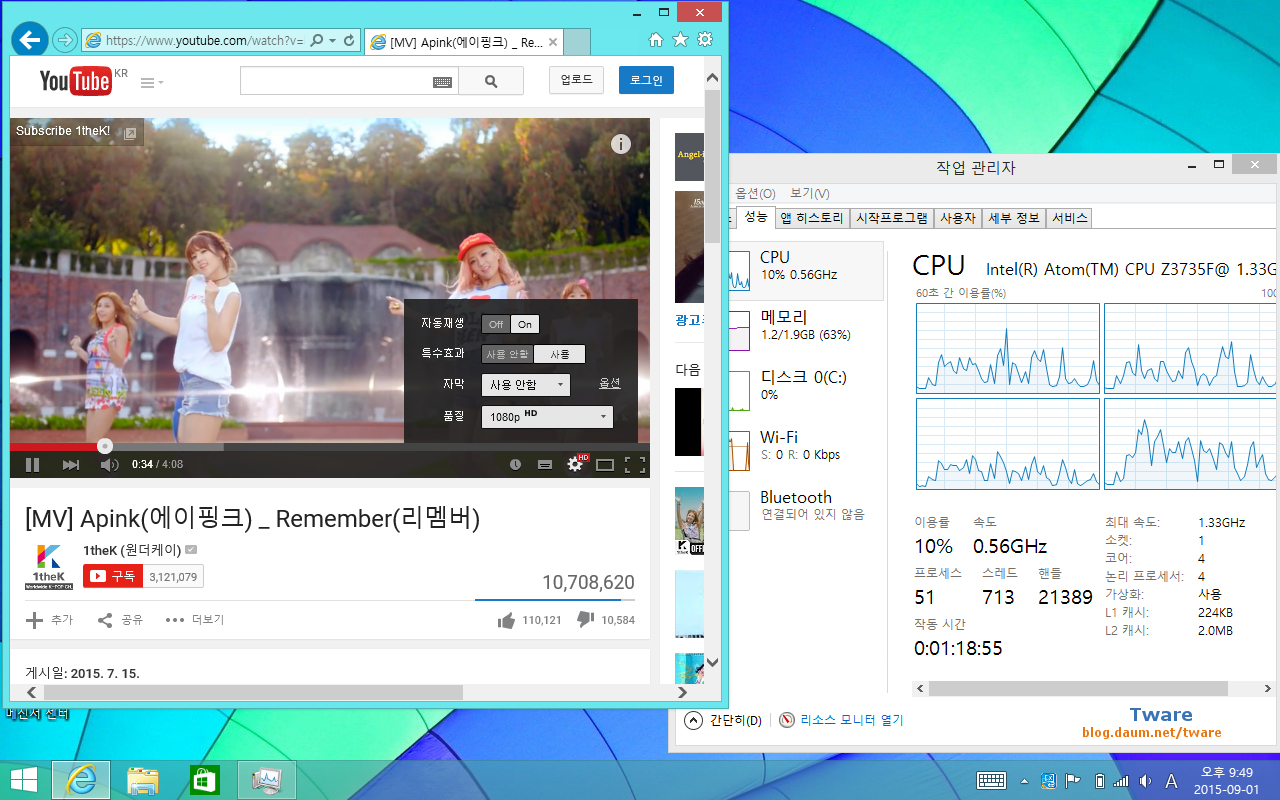Image resolution: width=1280 pixels, height=800 pixels.
Task: Toggle the player subtitles icon
Action: (x=545, y=464)
